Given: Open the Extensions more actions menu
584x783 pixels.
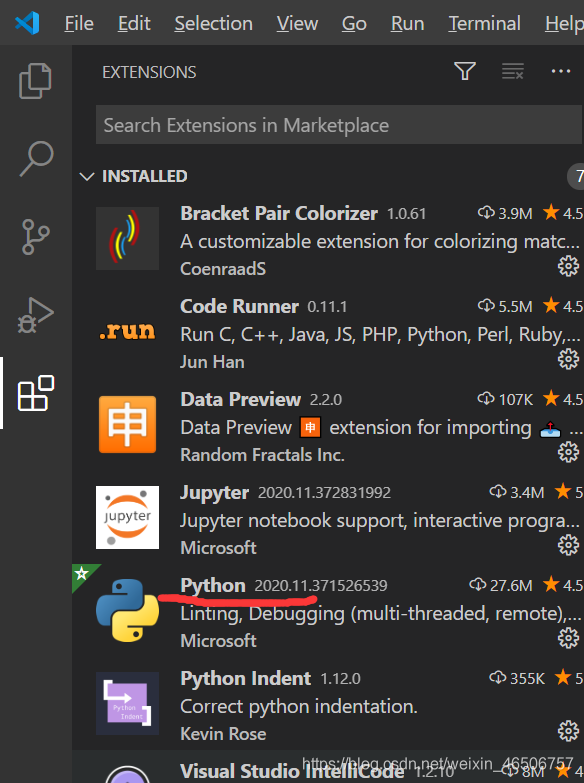Looking at the screenshot, I should 561,71.
